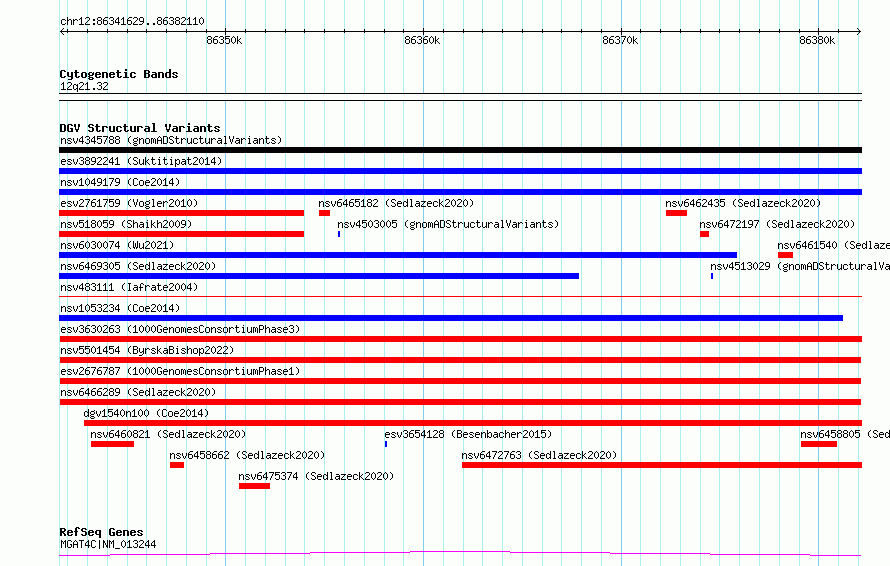Click the small red nsv6472197 bar
The height and width of the screenshot is (566, 890).
pos(704,234)
